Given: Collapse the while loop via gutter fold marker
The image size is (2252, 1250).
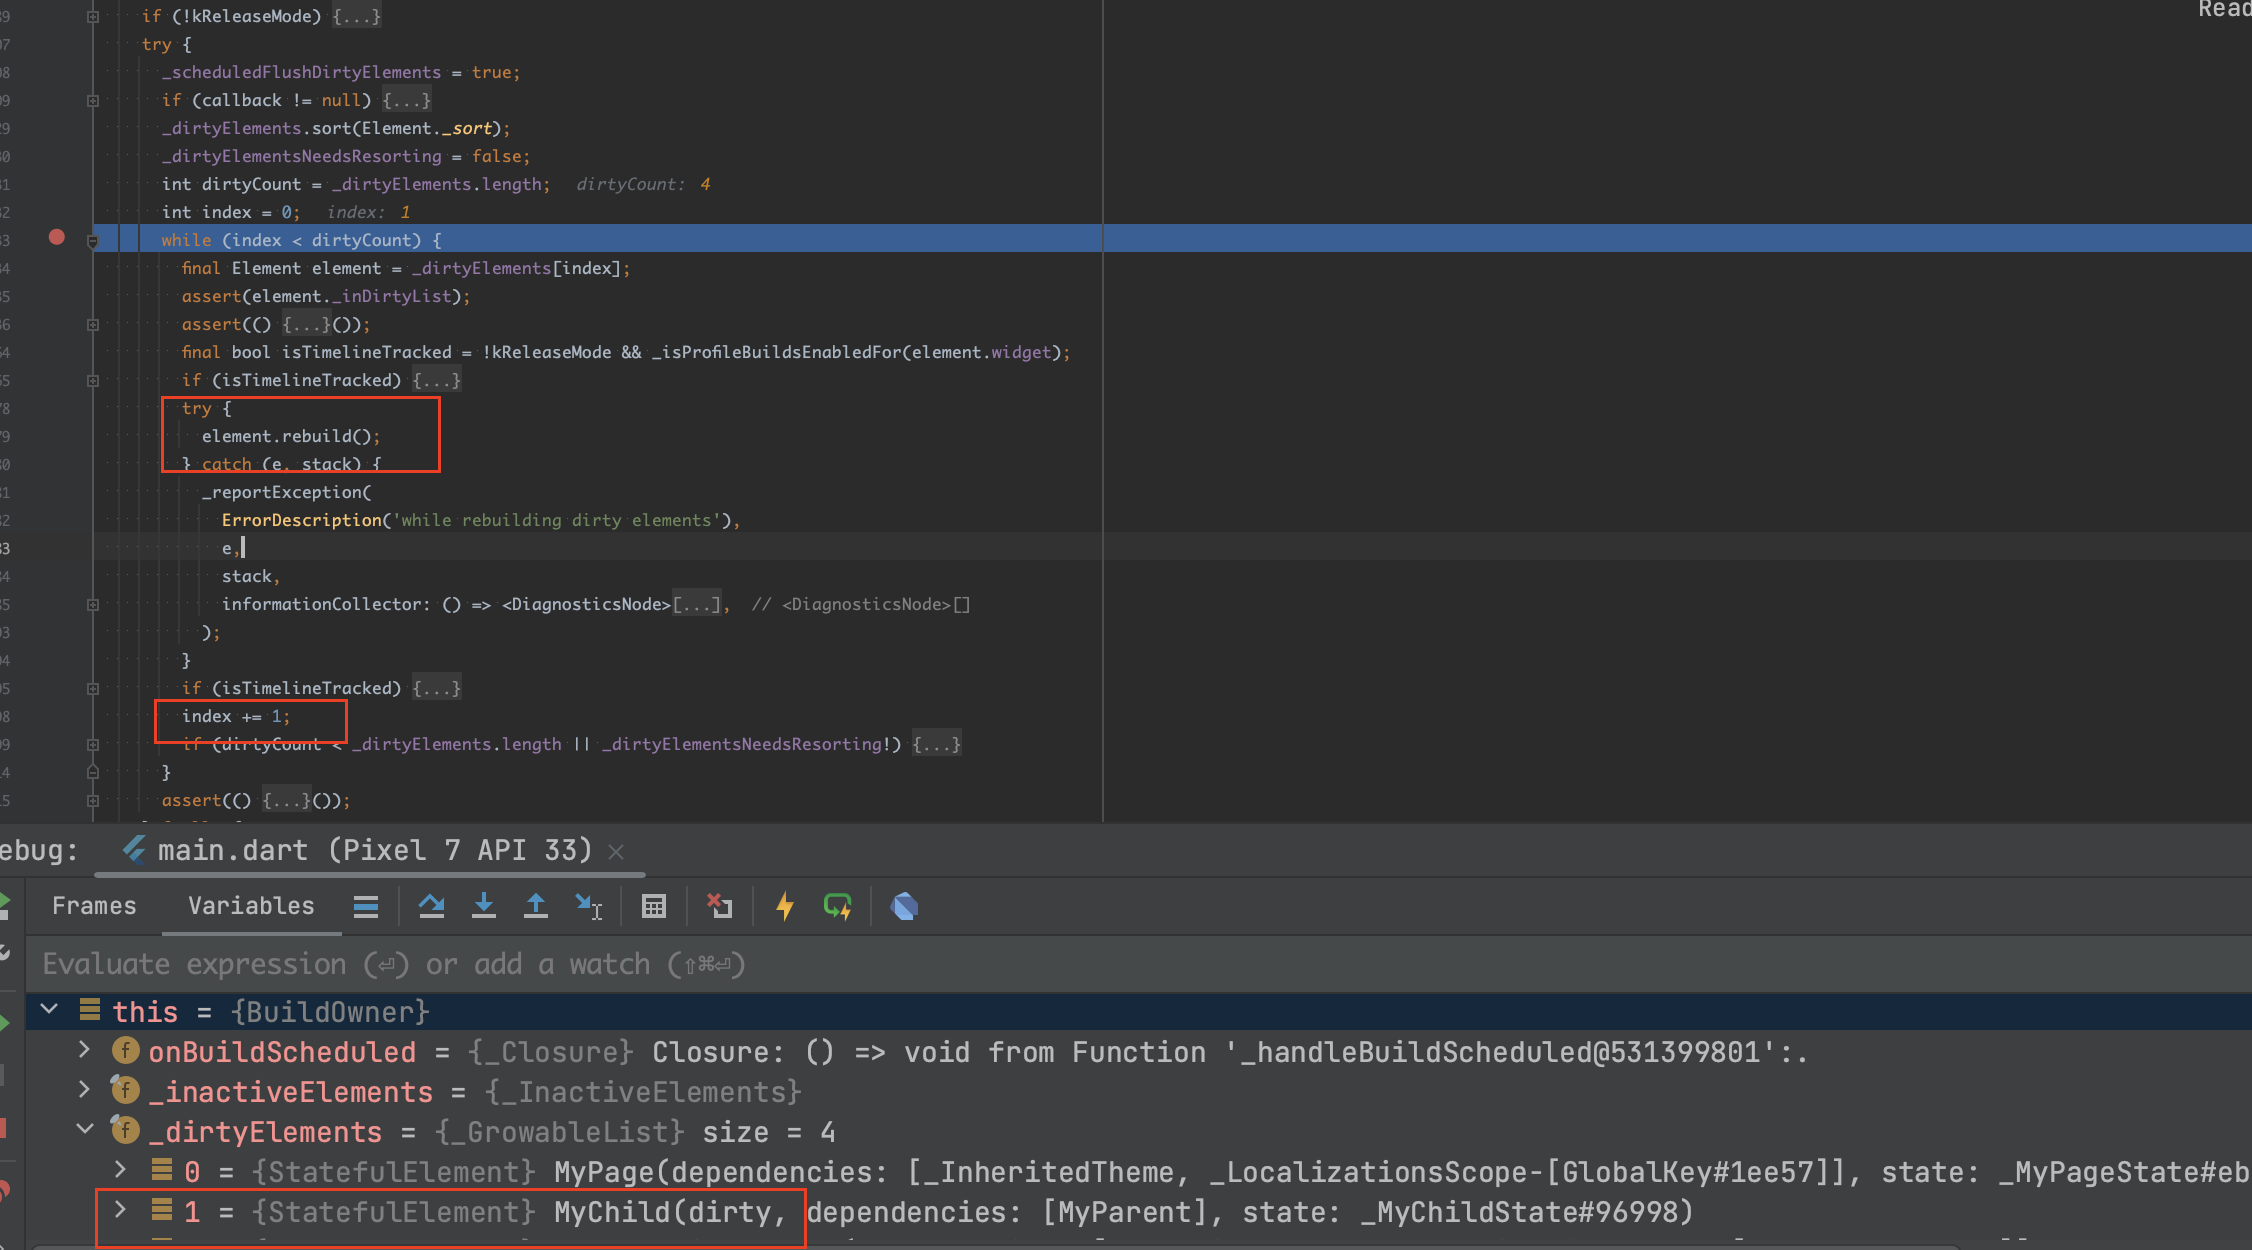Looking at the screenshot, I should pyautogui.click(x=93, y=241).
